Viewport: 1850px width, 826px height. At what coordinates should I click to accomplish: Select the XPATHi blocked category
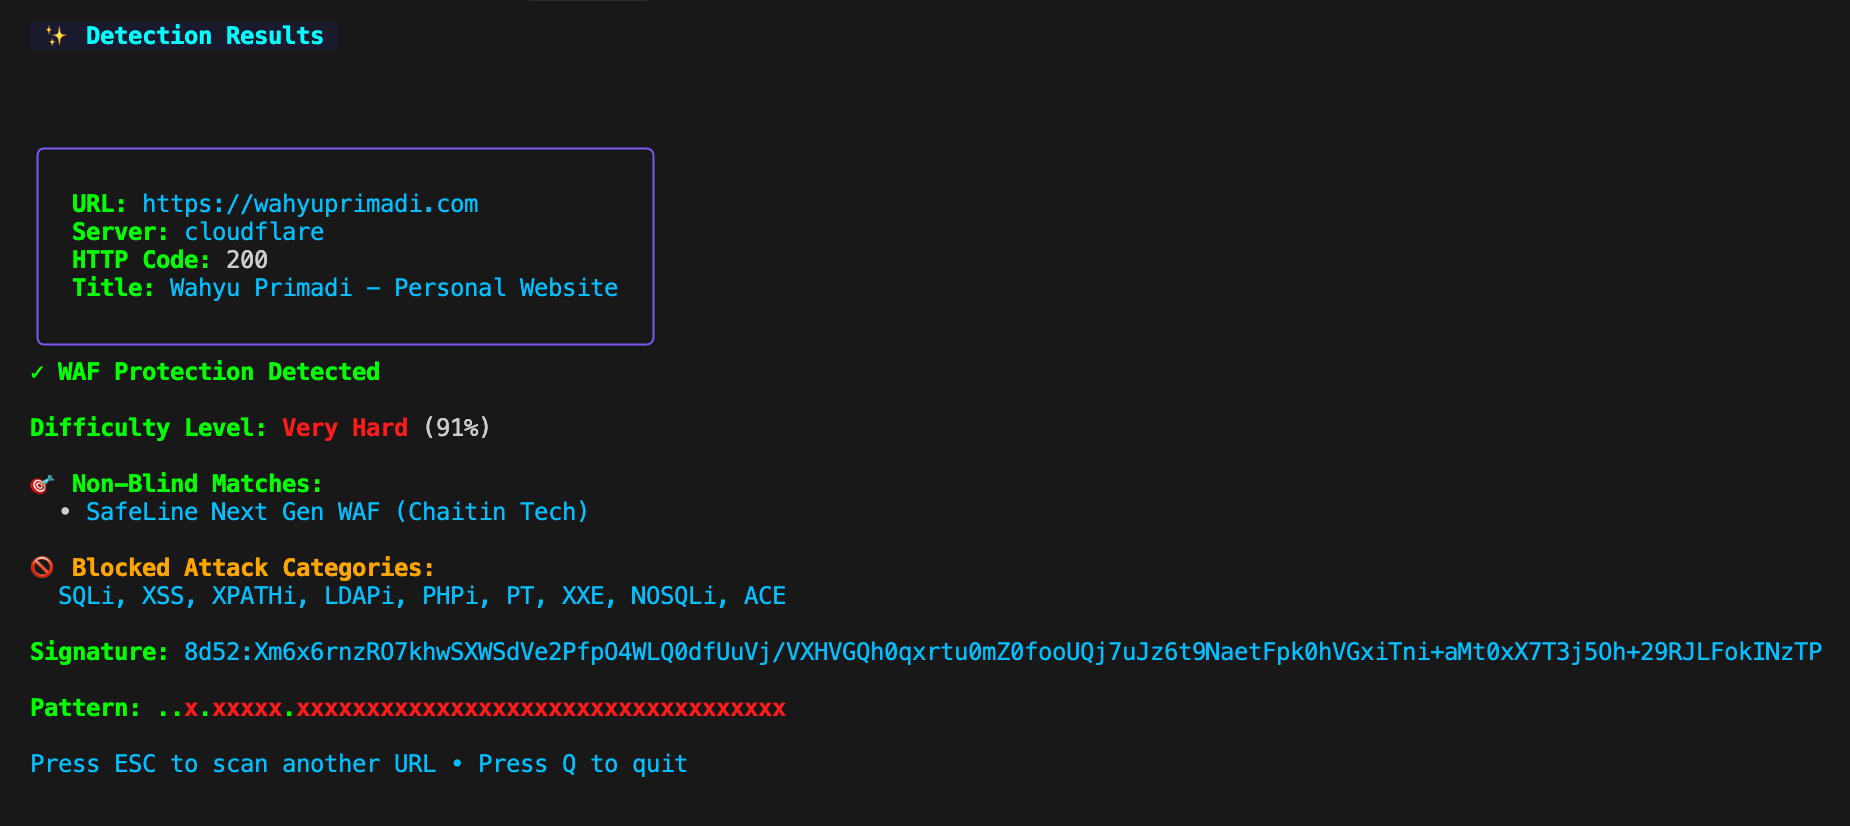click(254, 596)
